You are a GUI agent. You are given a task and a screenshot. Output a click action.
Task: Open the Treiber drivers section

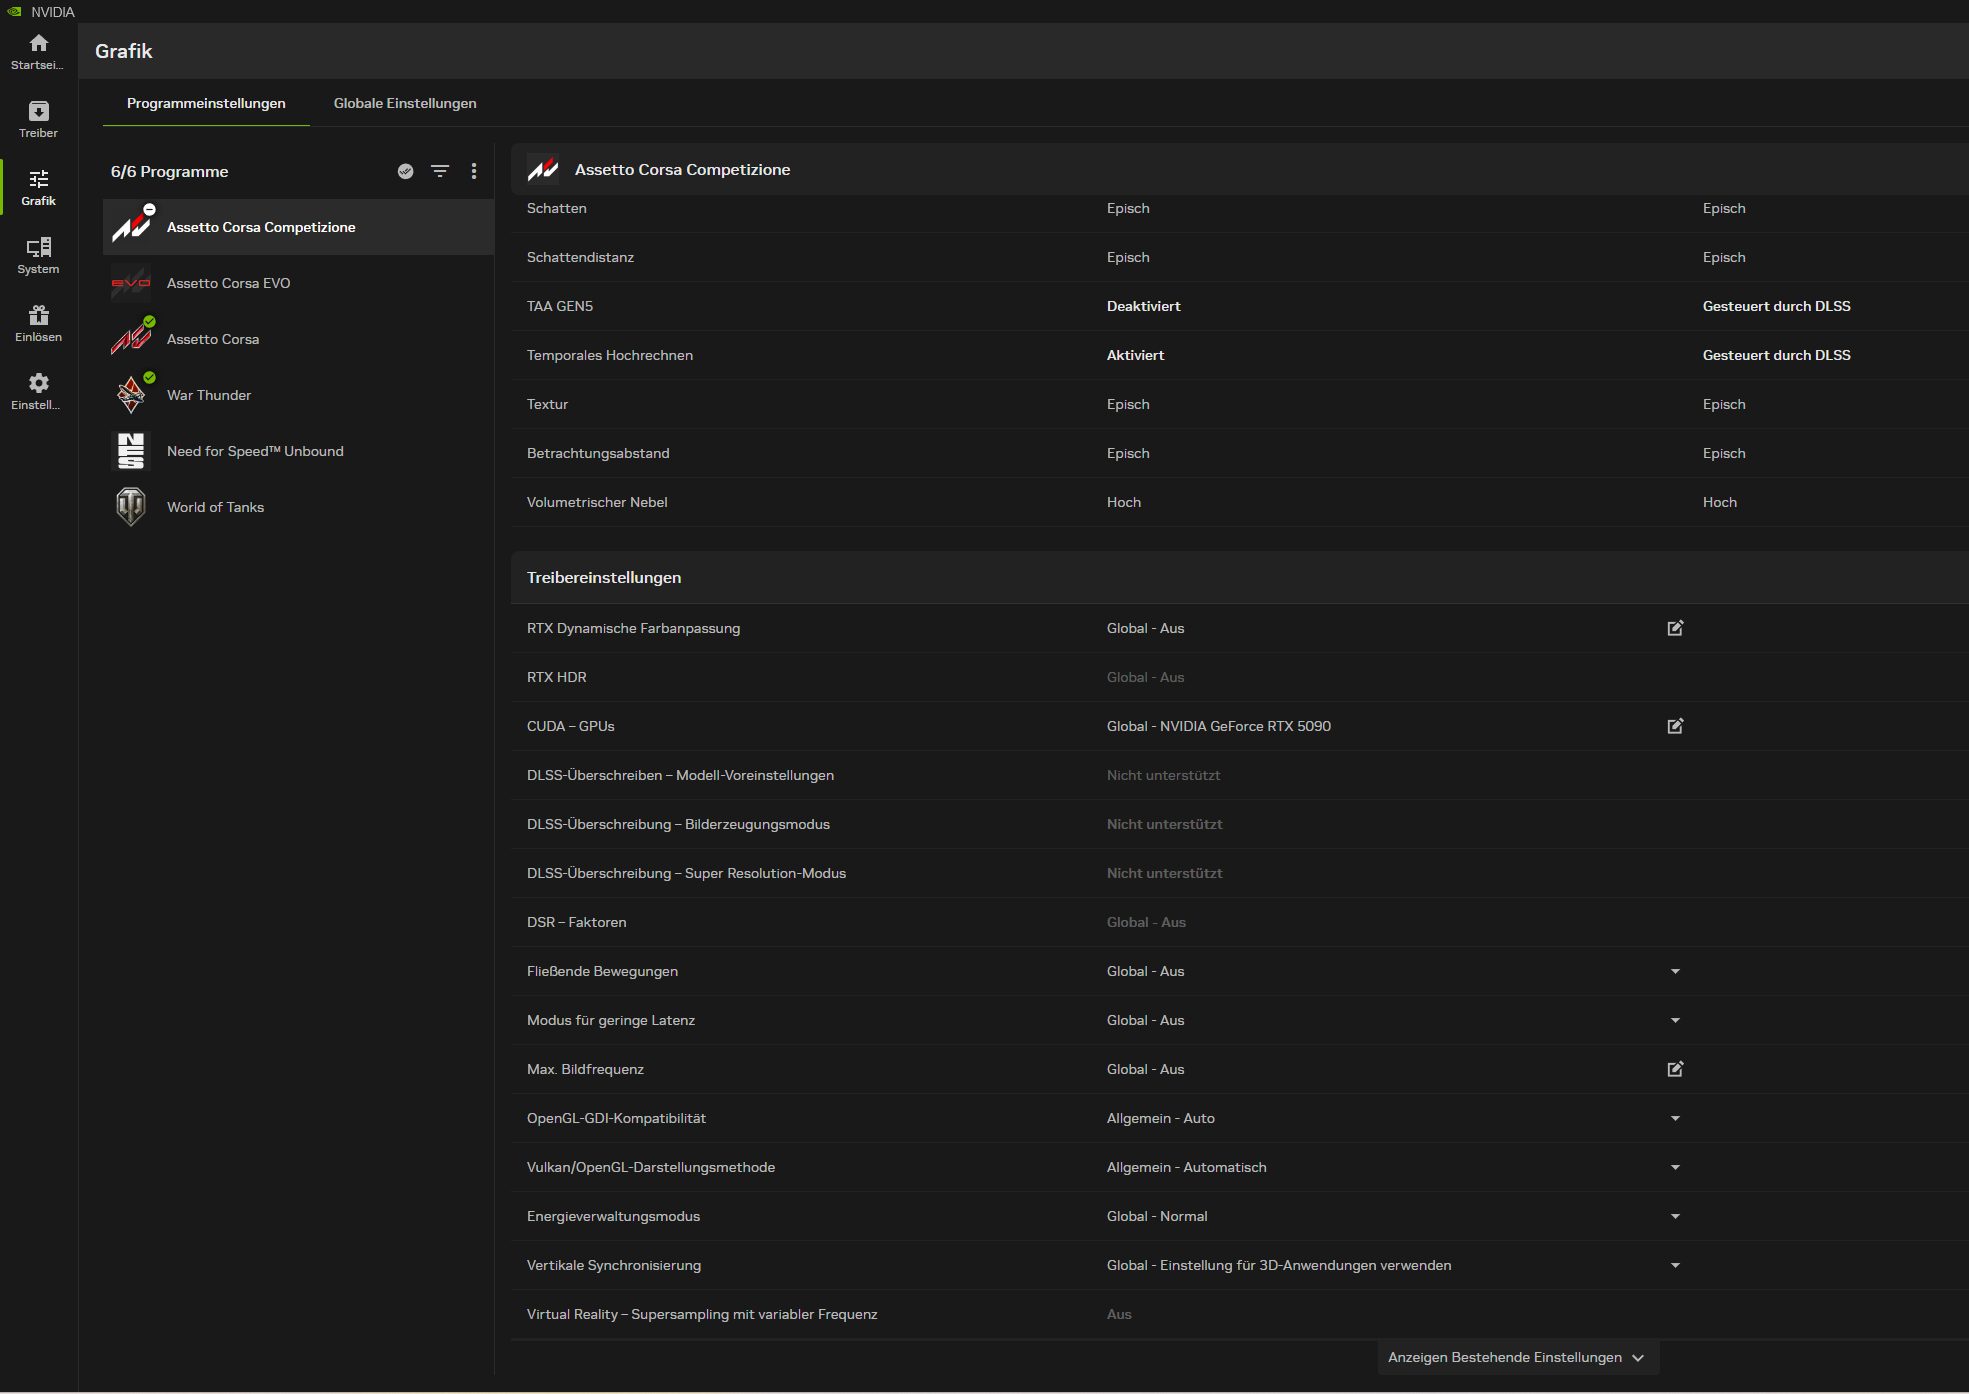pyautogui.click(x=38, y=119)
